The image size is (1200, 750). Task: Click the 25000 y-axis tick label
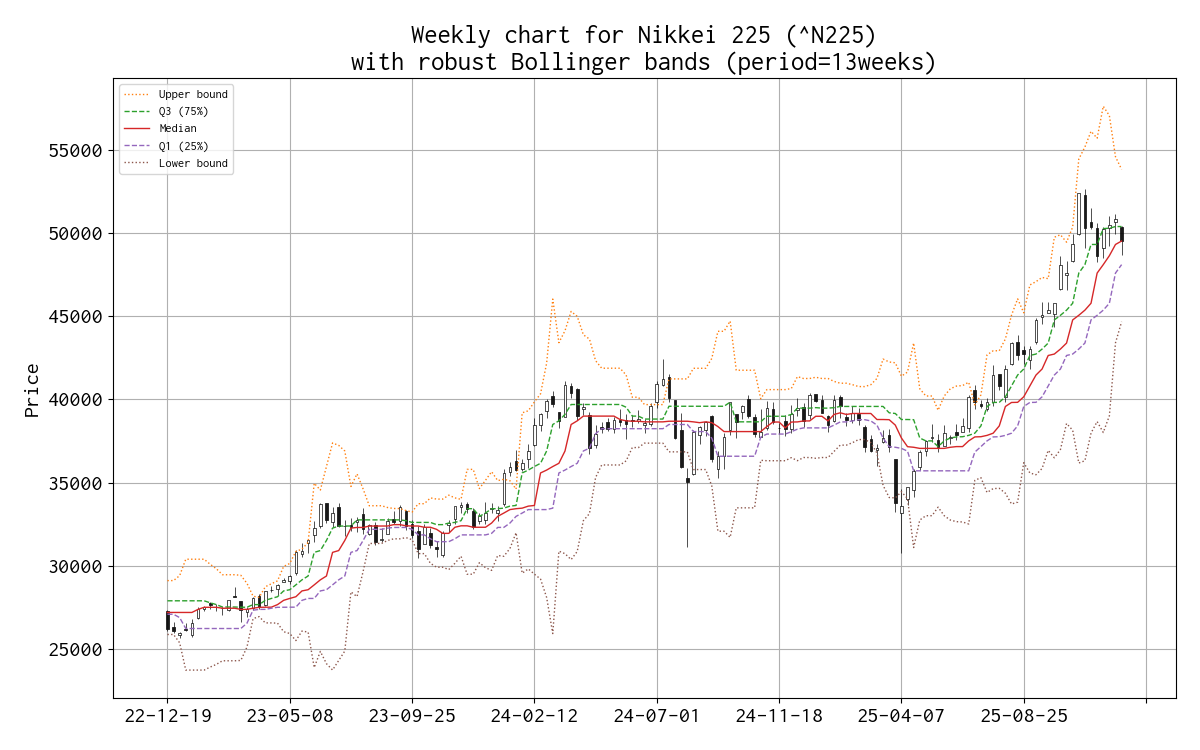77,650
